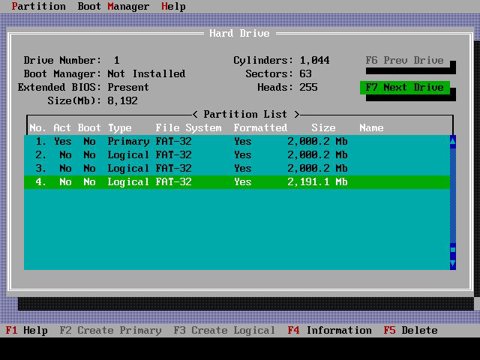Click scroll up arrow in partition list
Image resolution: width=480 pixels, height=360 pixels.
(x=453, y=142)
